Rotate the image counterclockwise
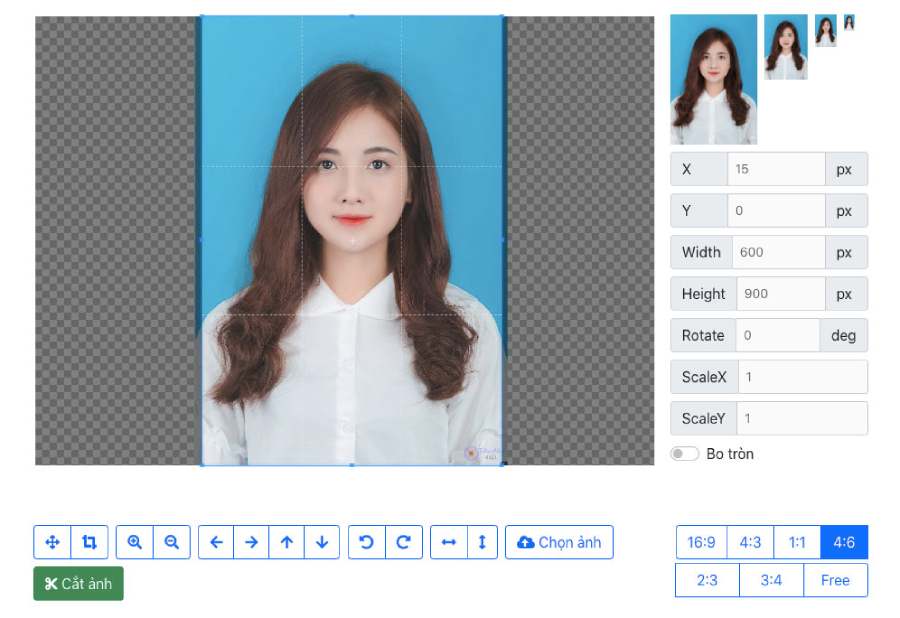The image size is (900, 618). (x=367, y=542)
